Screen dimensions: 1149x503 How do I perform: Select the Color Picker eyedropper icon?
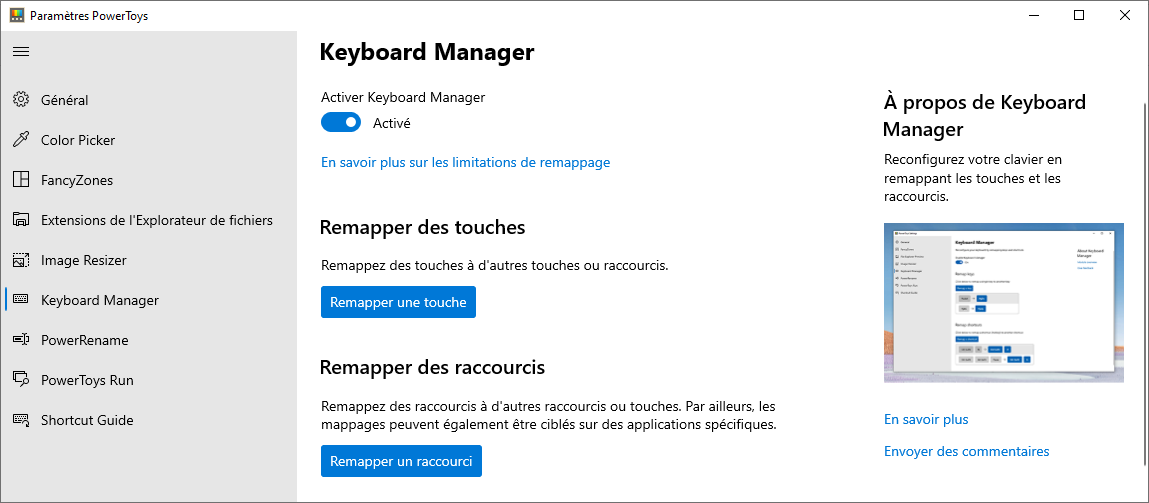(21, 140)
